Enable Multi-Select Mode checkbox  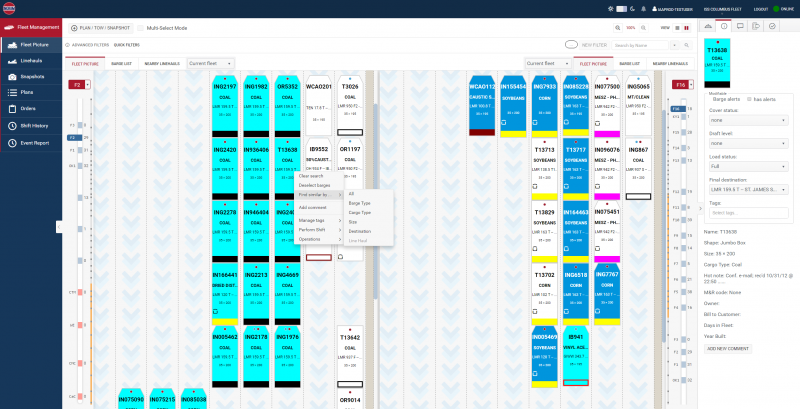click(x=139, y=28)
